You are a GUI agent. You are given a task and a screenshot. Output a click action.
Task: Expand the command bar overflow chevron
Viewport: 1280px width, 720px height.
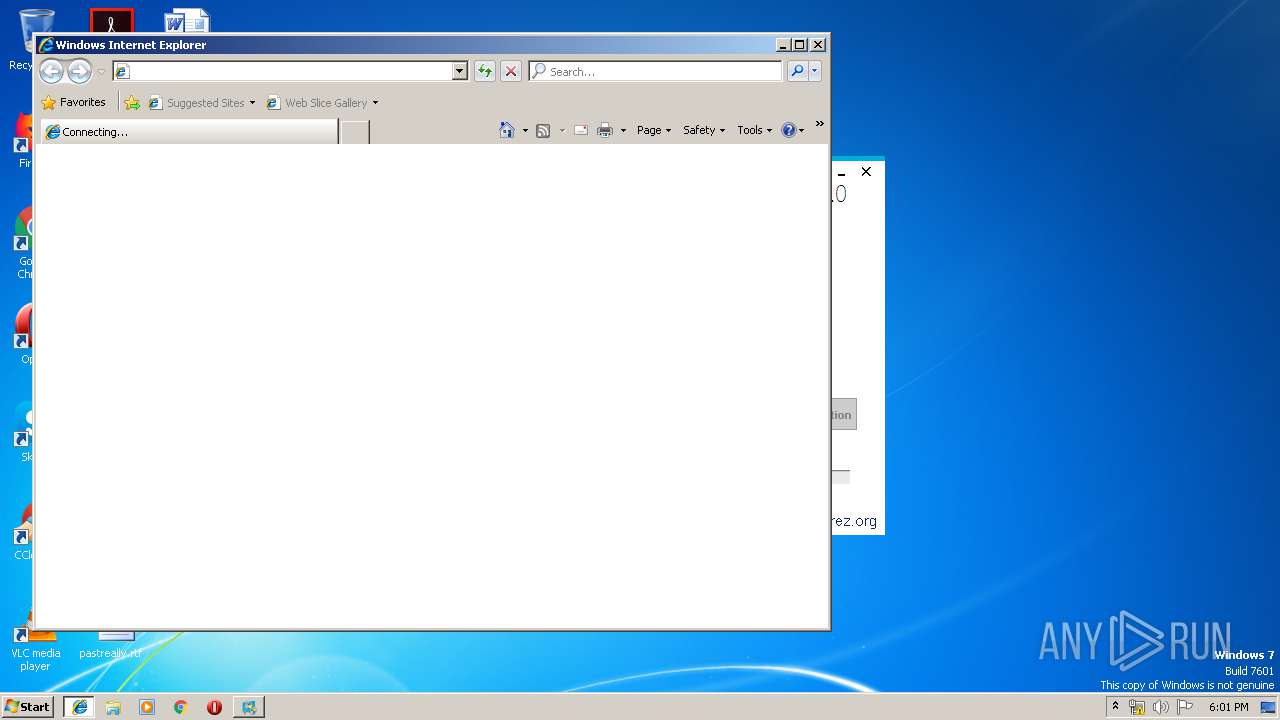click(819, 124)
